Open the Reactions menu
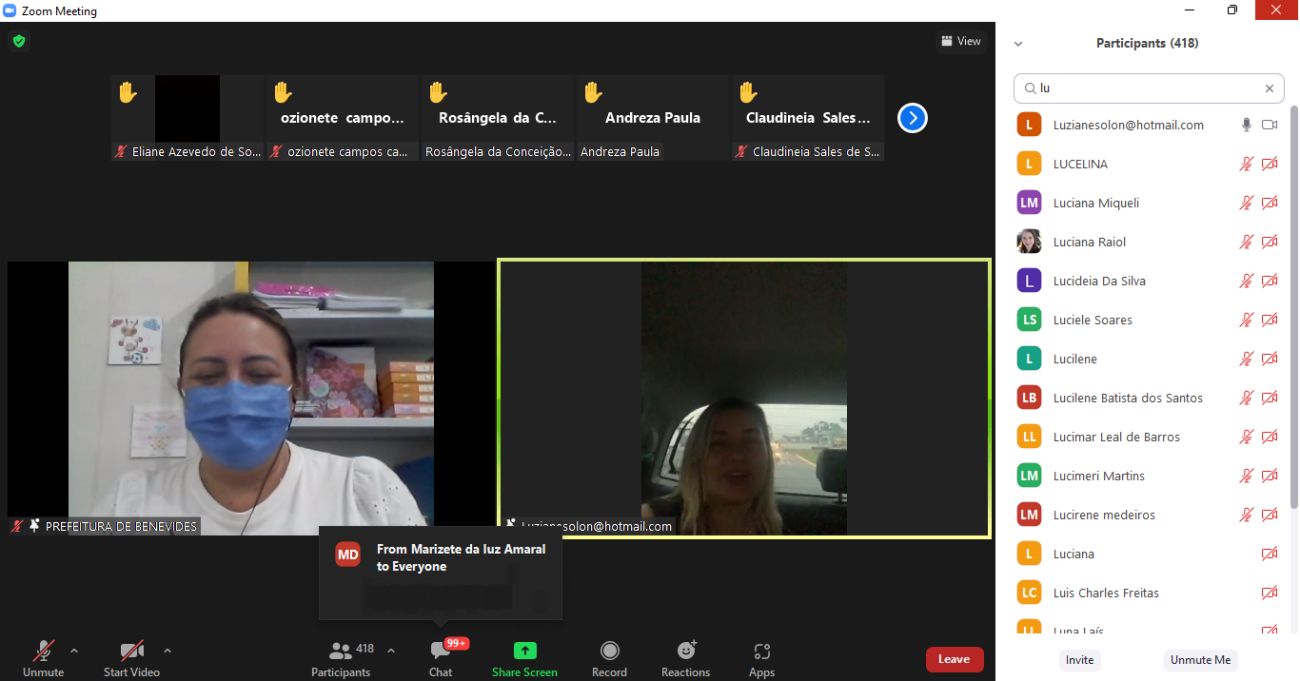Viewport: 1300px width, 681px height. 686,654
